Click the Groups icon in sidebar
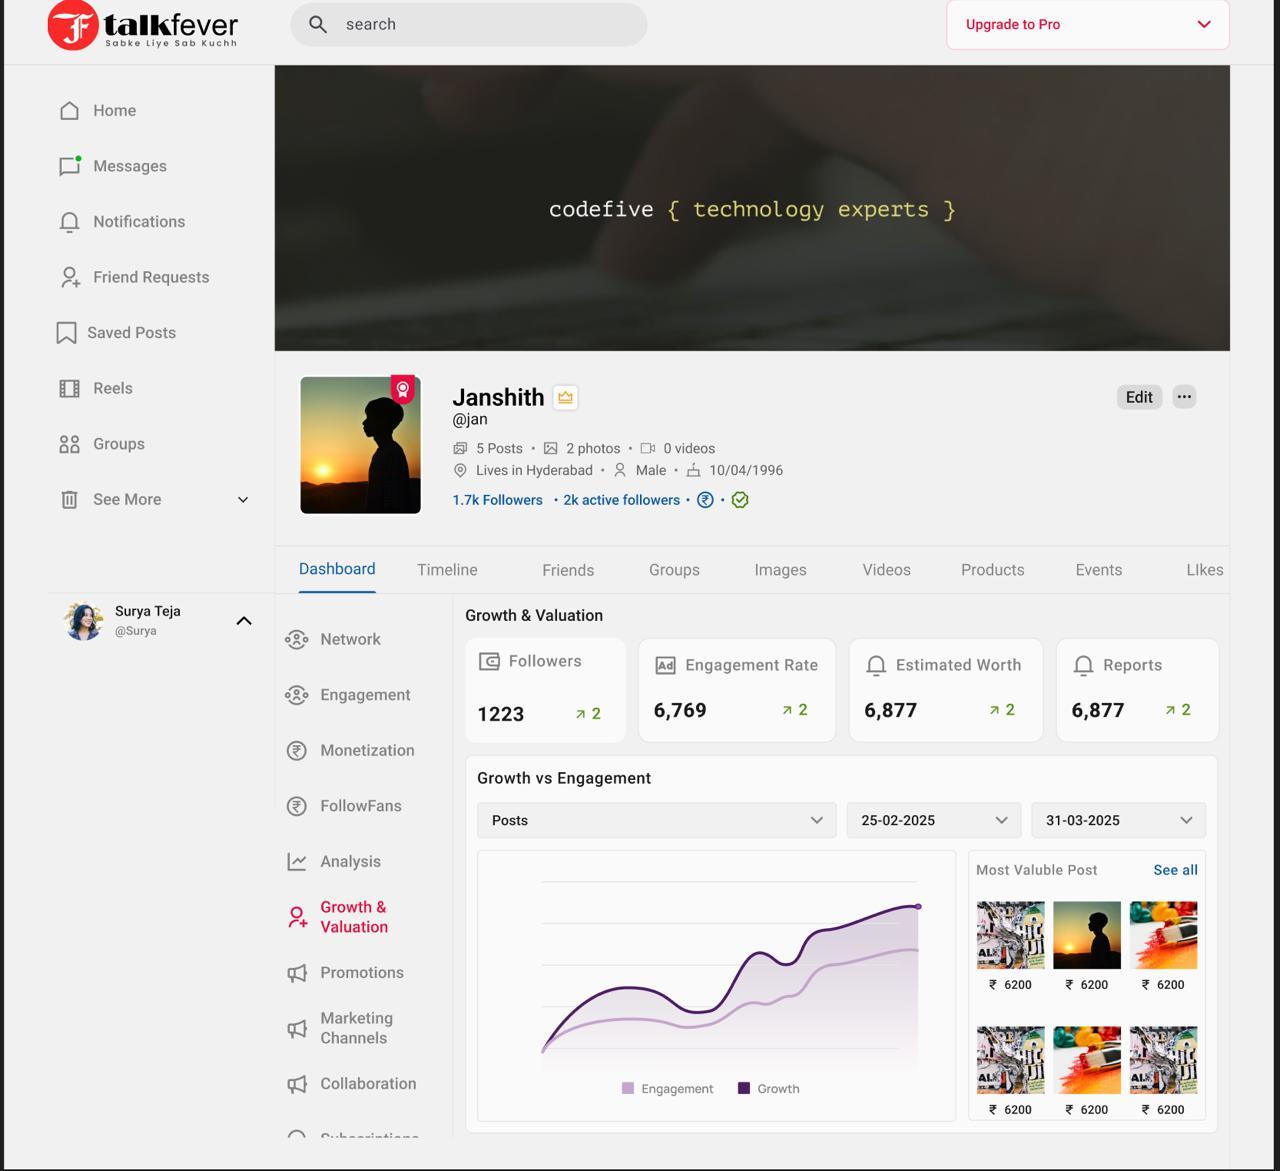Screen dimensions: 1280x1171 [x=69, y=444]
